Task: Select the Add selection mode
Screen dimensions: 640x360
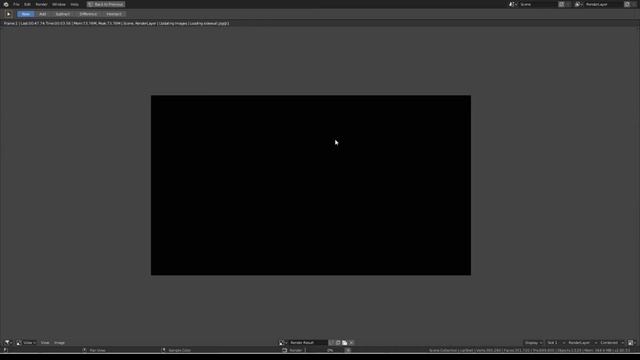Action: (42, 14)
